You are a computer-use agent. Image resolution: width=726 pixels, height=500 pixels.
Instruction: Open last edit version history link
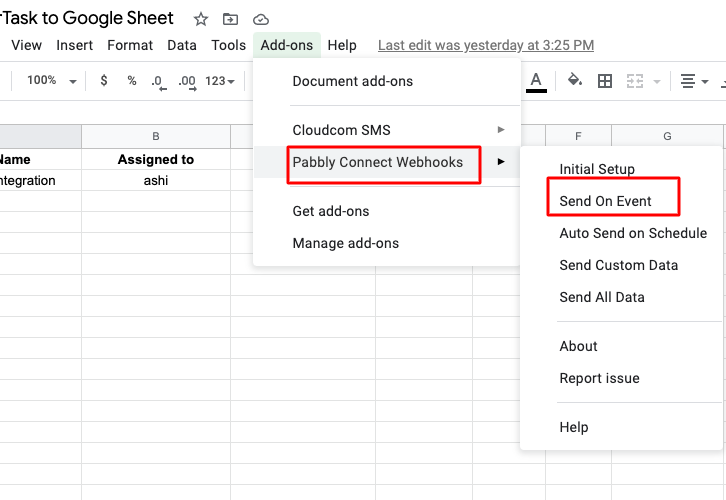coord(486,45)
